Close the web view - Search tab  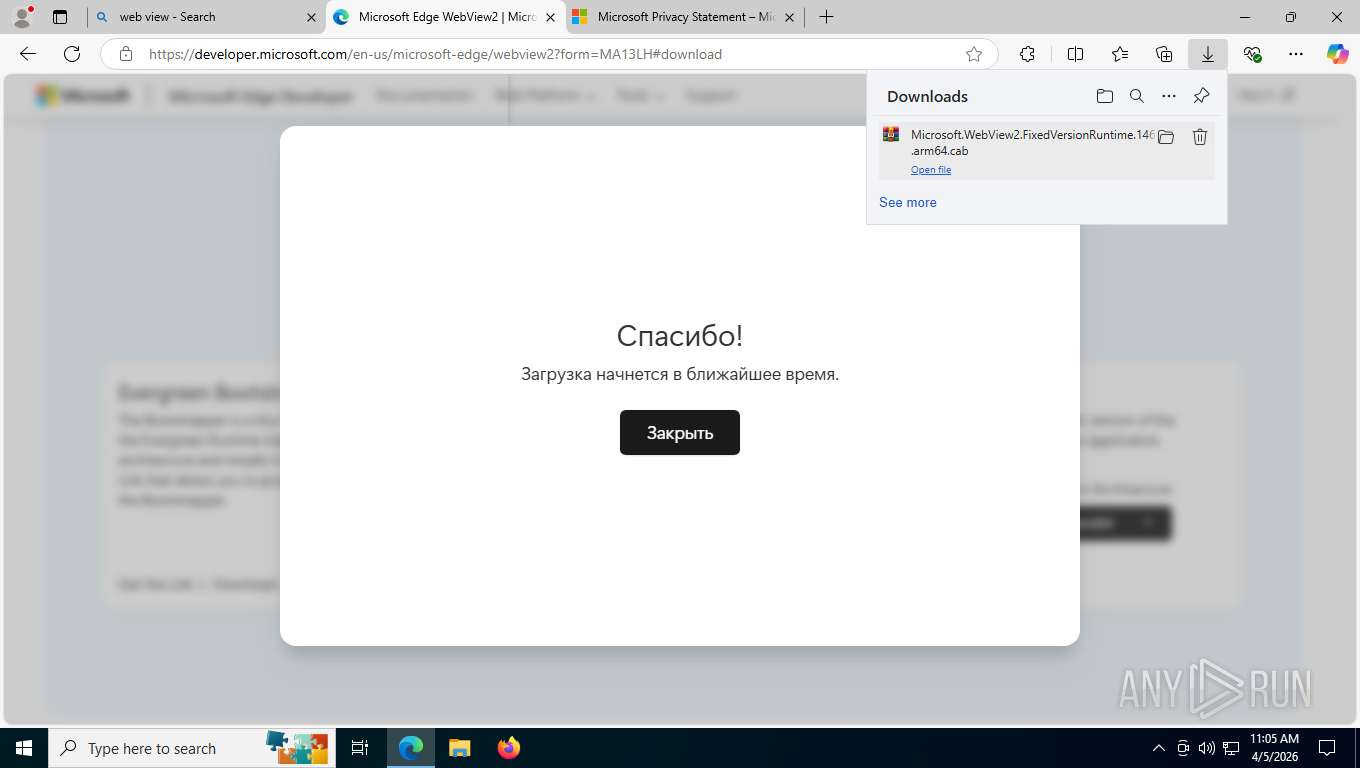[311, 17]
